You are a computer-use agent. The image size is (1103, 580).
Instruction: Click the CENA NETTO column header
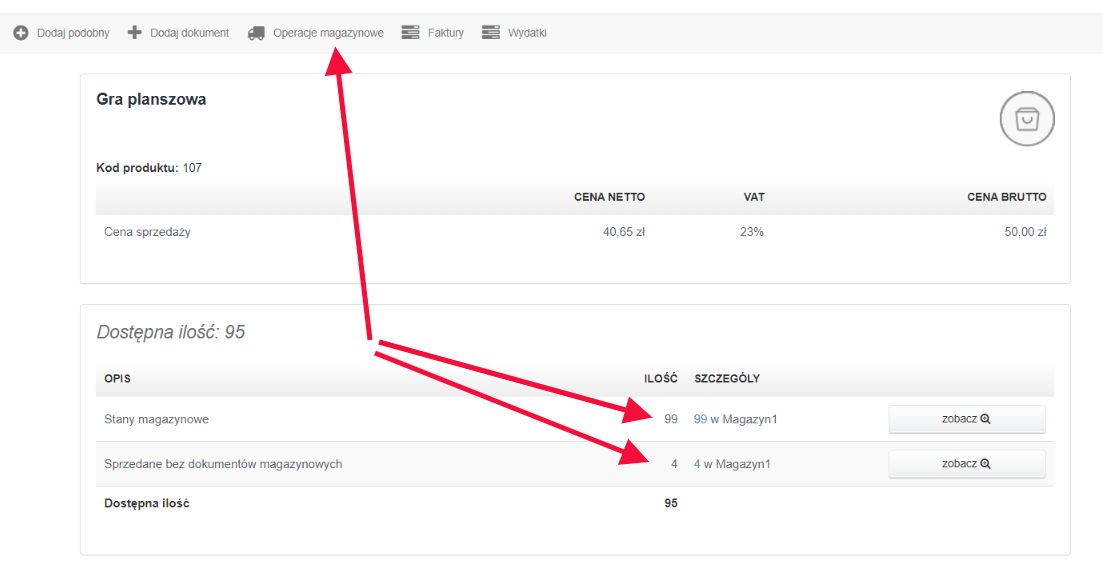(609, 197)
